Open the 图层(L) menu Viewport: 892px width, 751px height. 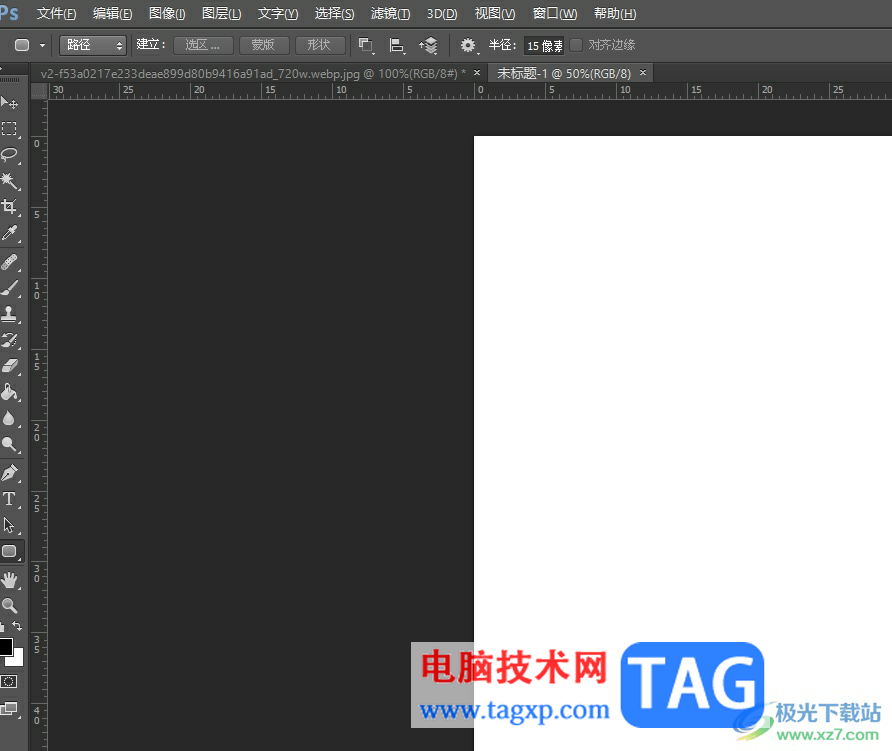[x=221, y=13]
